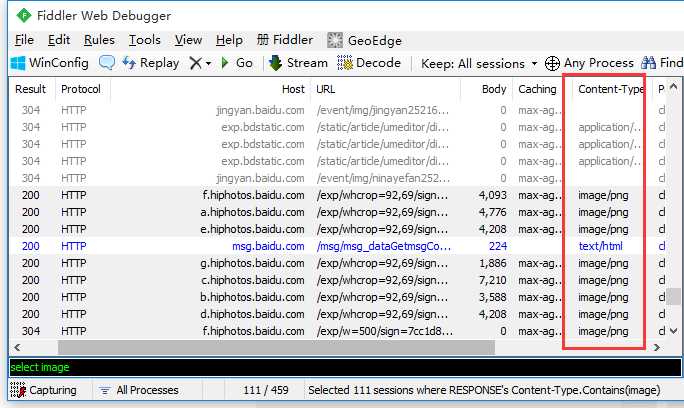Click the Find binoculars icon
The image size is (684, 408).
648,63
